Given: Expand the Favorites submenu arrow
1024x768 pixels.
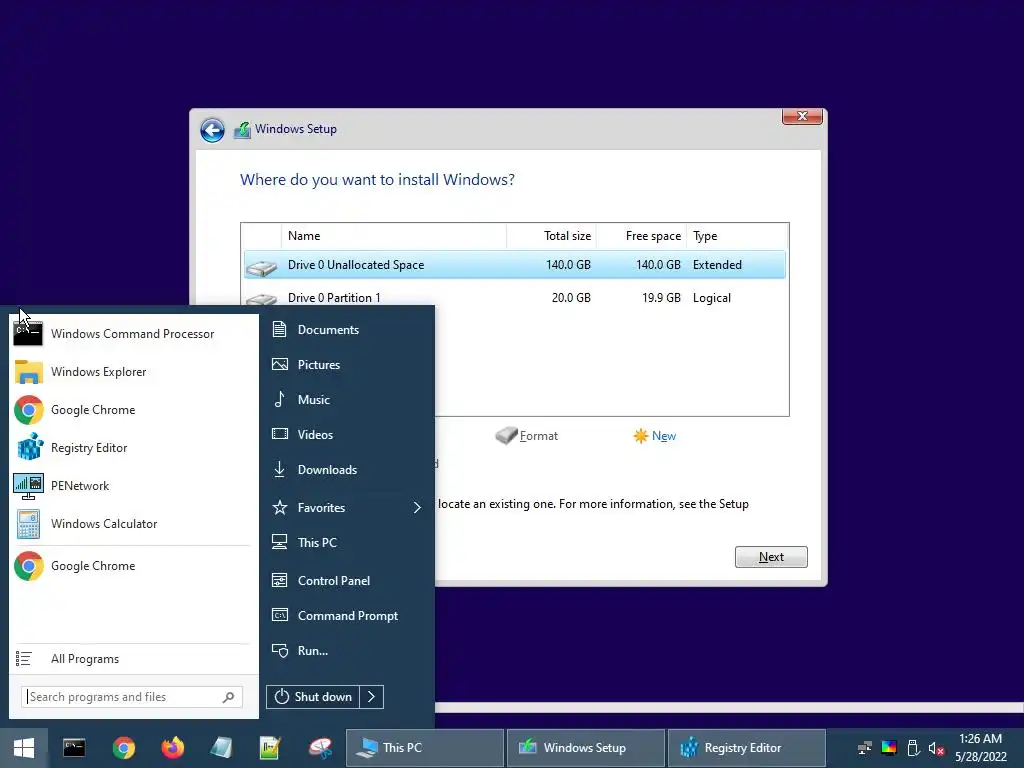Looking at the screenshot, I should (417, 507).
